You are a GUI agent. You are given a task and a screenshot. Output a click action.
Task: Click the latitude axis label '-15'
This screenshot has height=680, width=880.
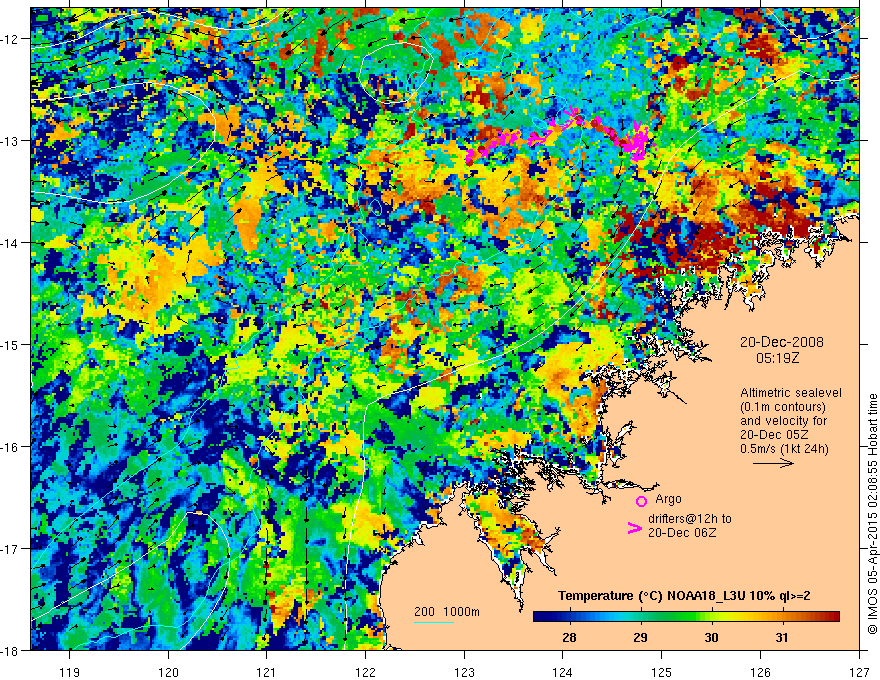(x=11, y=344)
